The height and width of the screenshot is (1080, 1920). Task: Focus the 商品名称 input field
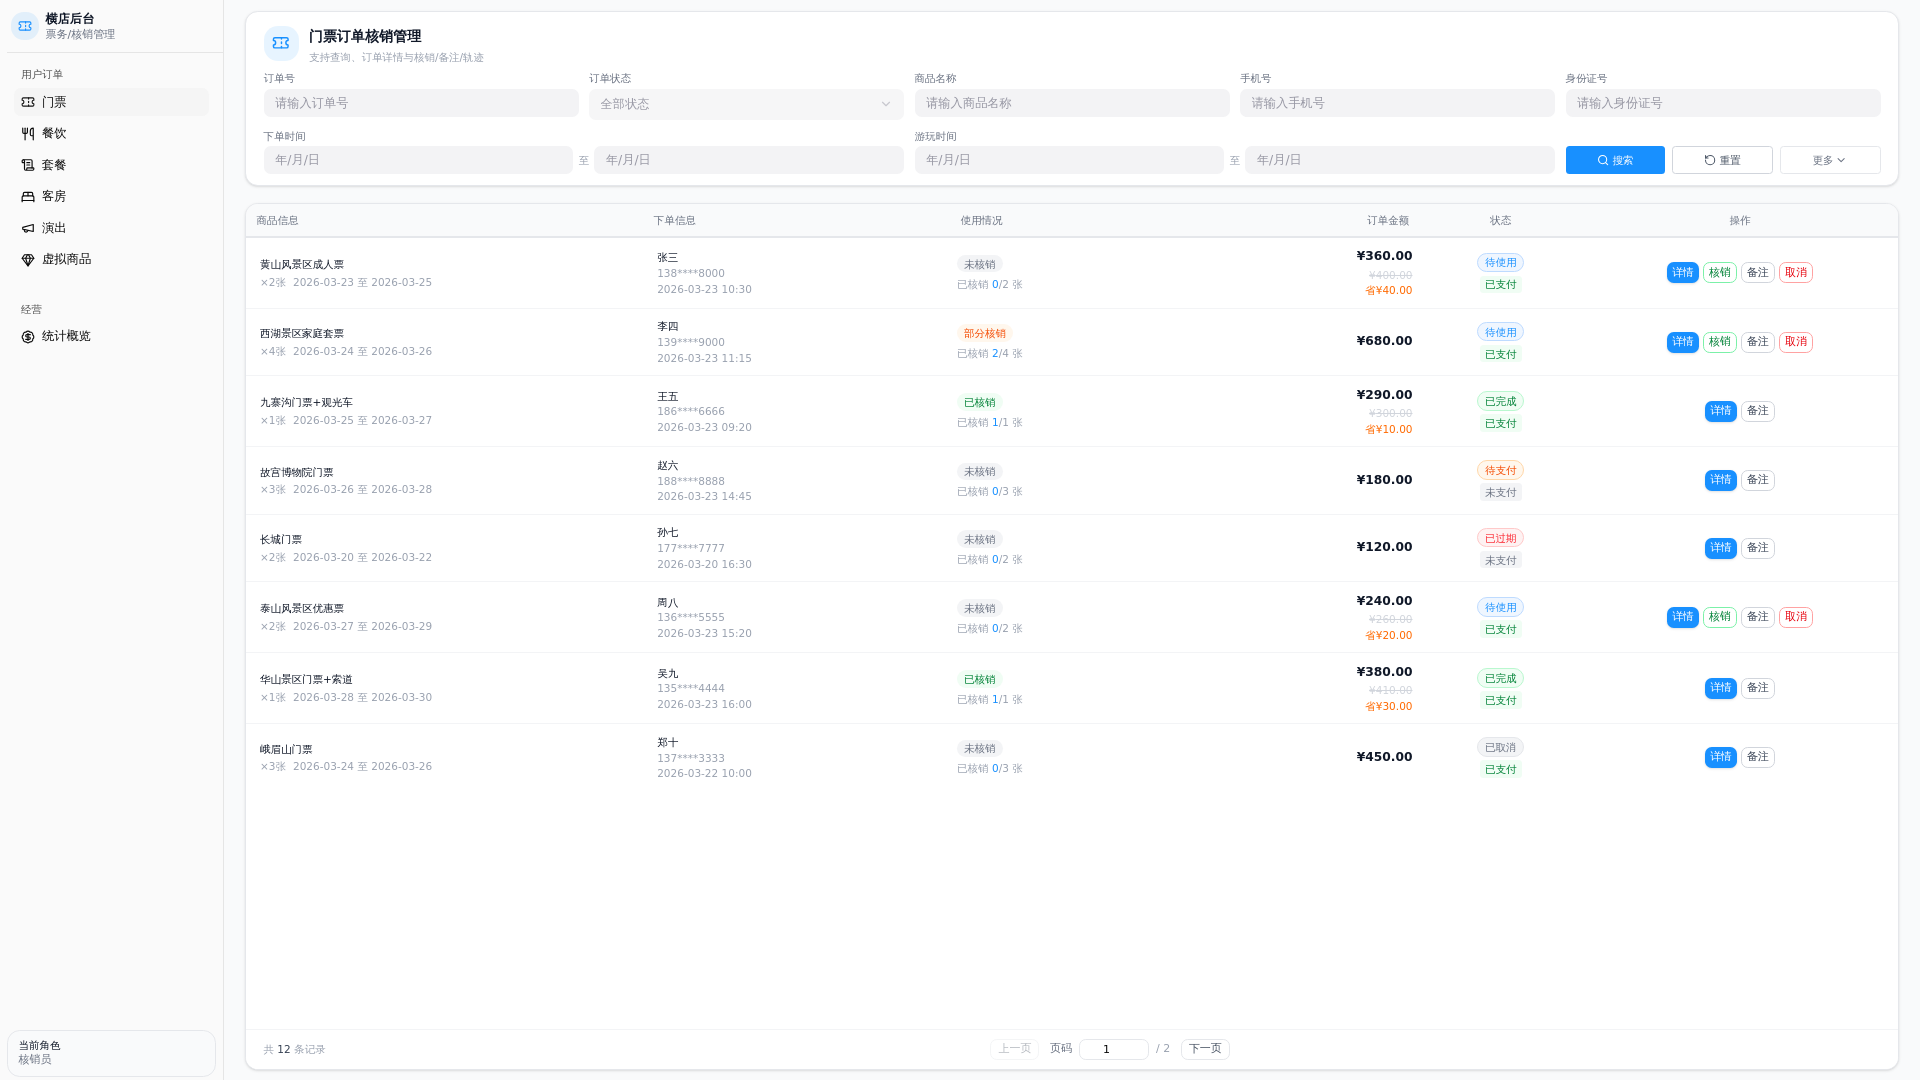(x=1072, y=103)
